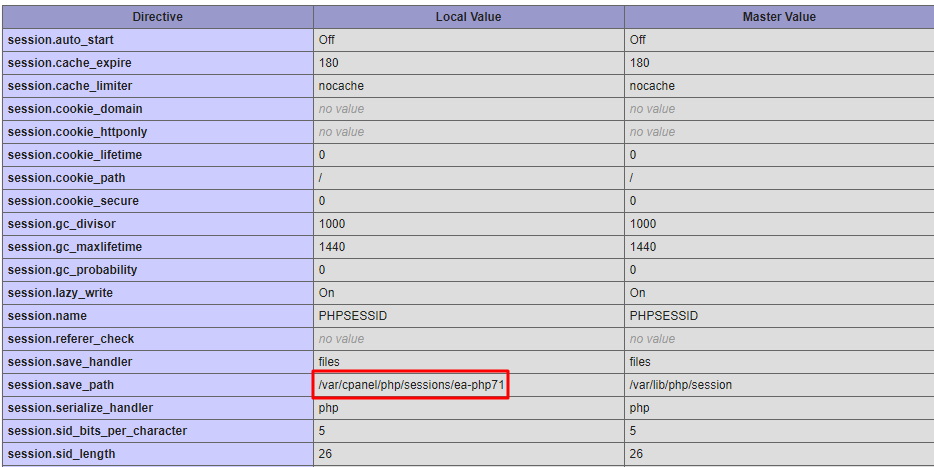Click local value Off for auto_start
The width and height of the screenshot is (934, 467).
(x=326, y=40)
